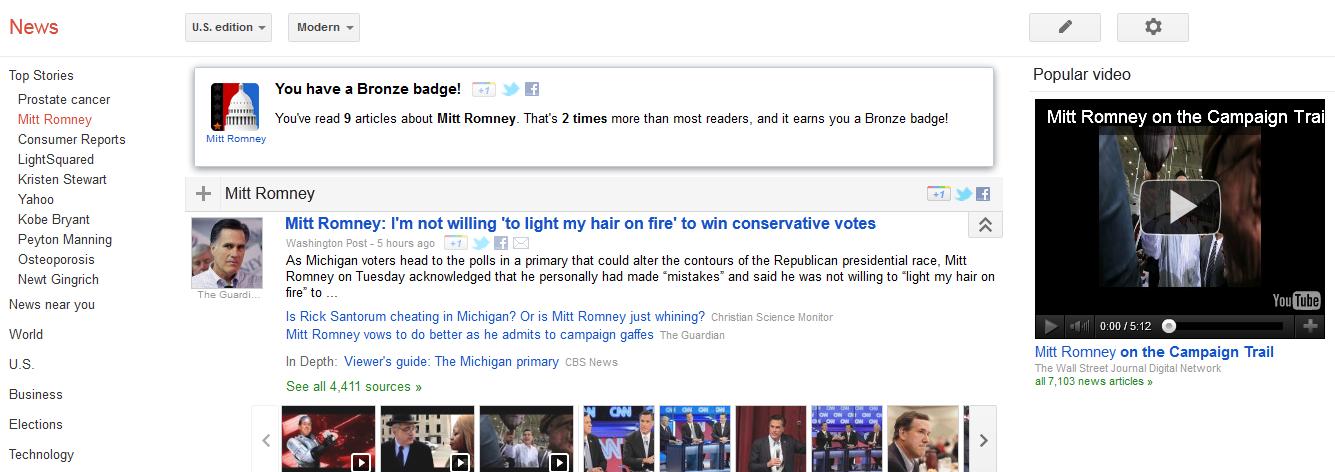Click the Facebook icon in the Mitt Romney section header
The width and height of the screenshot is (1335, 472).
(983, 194)
